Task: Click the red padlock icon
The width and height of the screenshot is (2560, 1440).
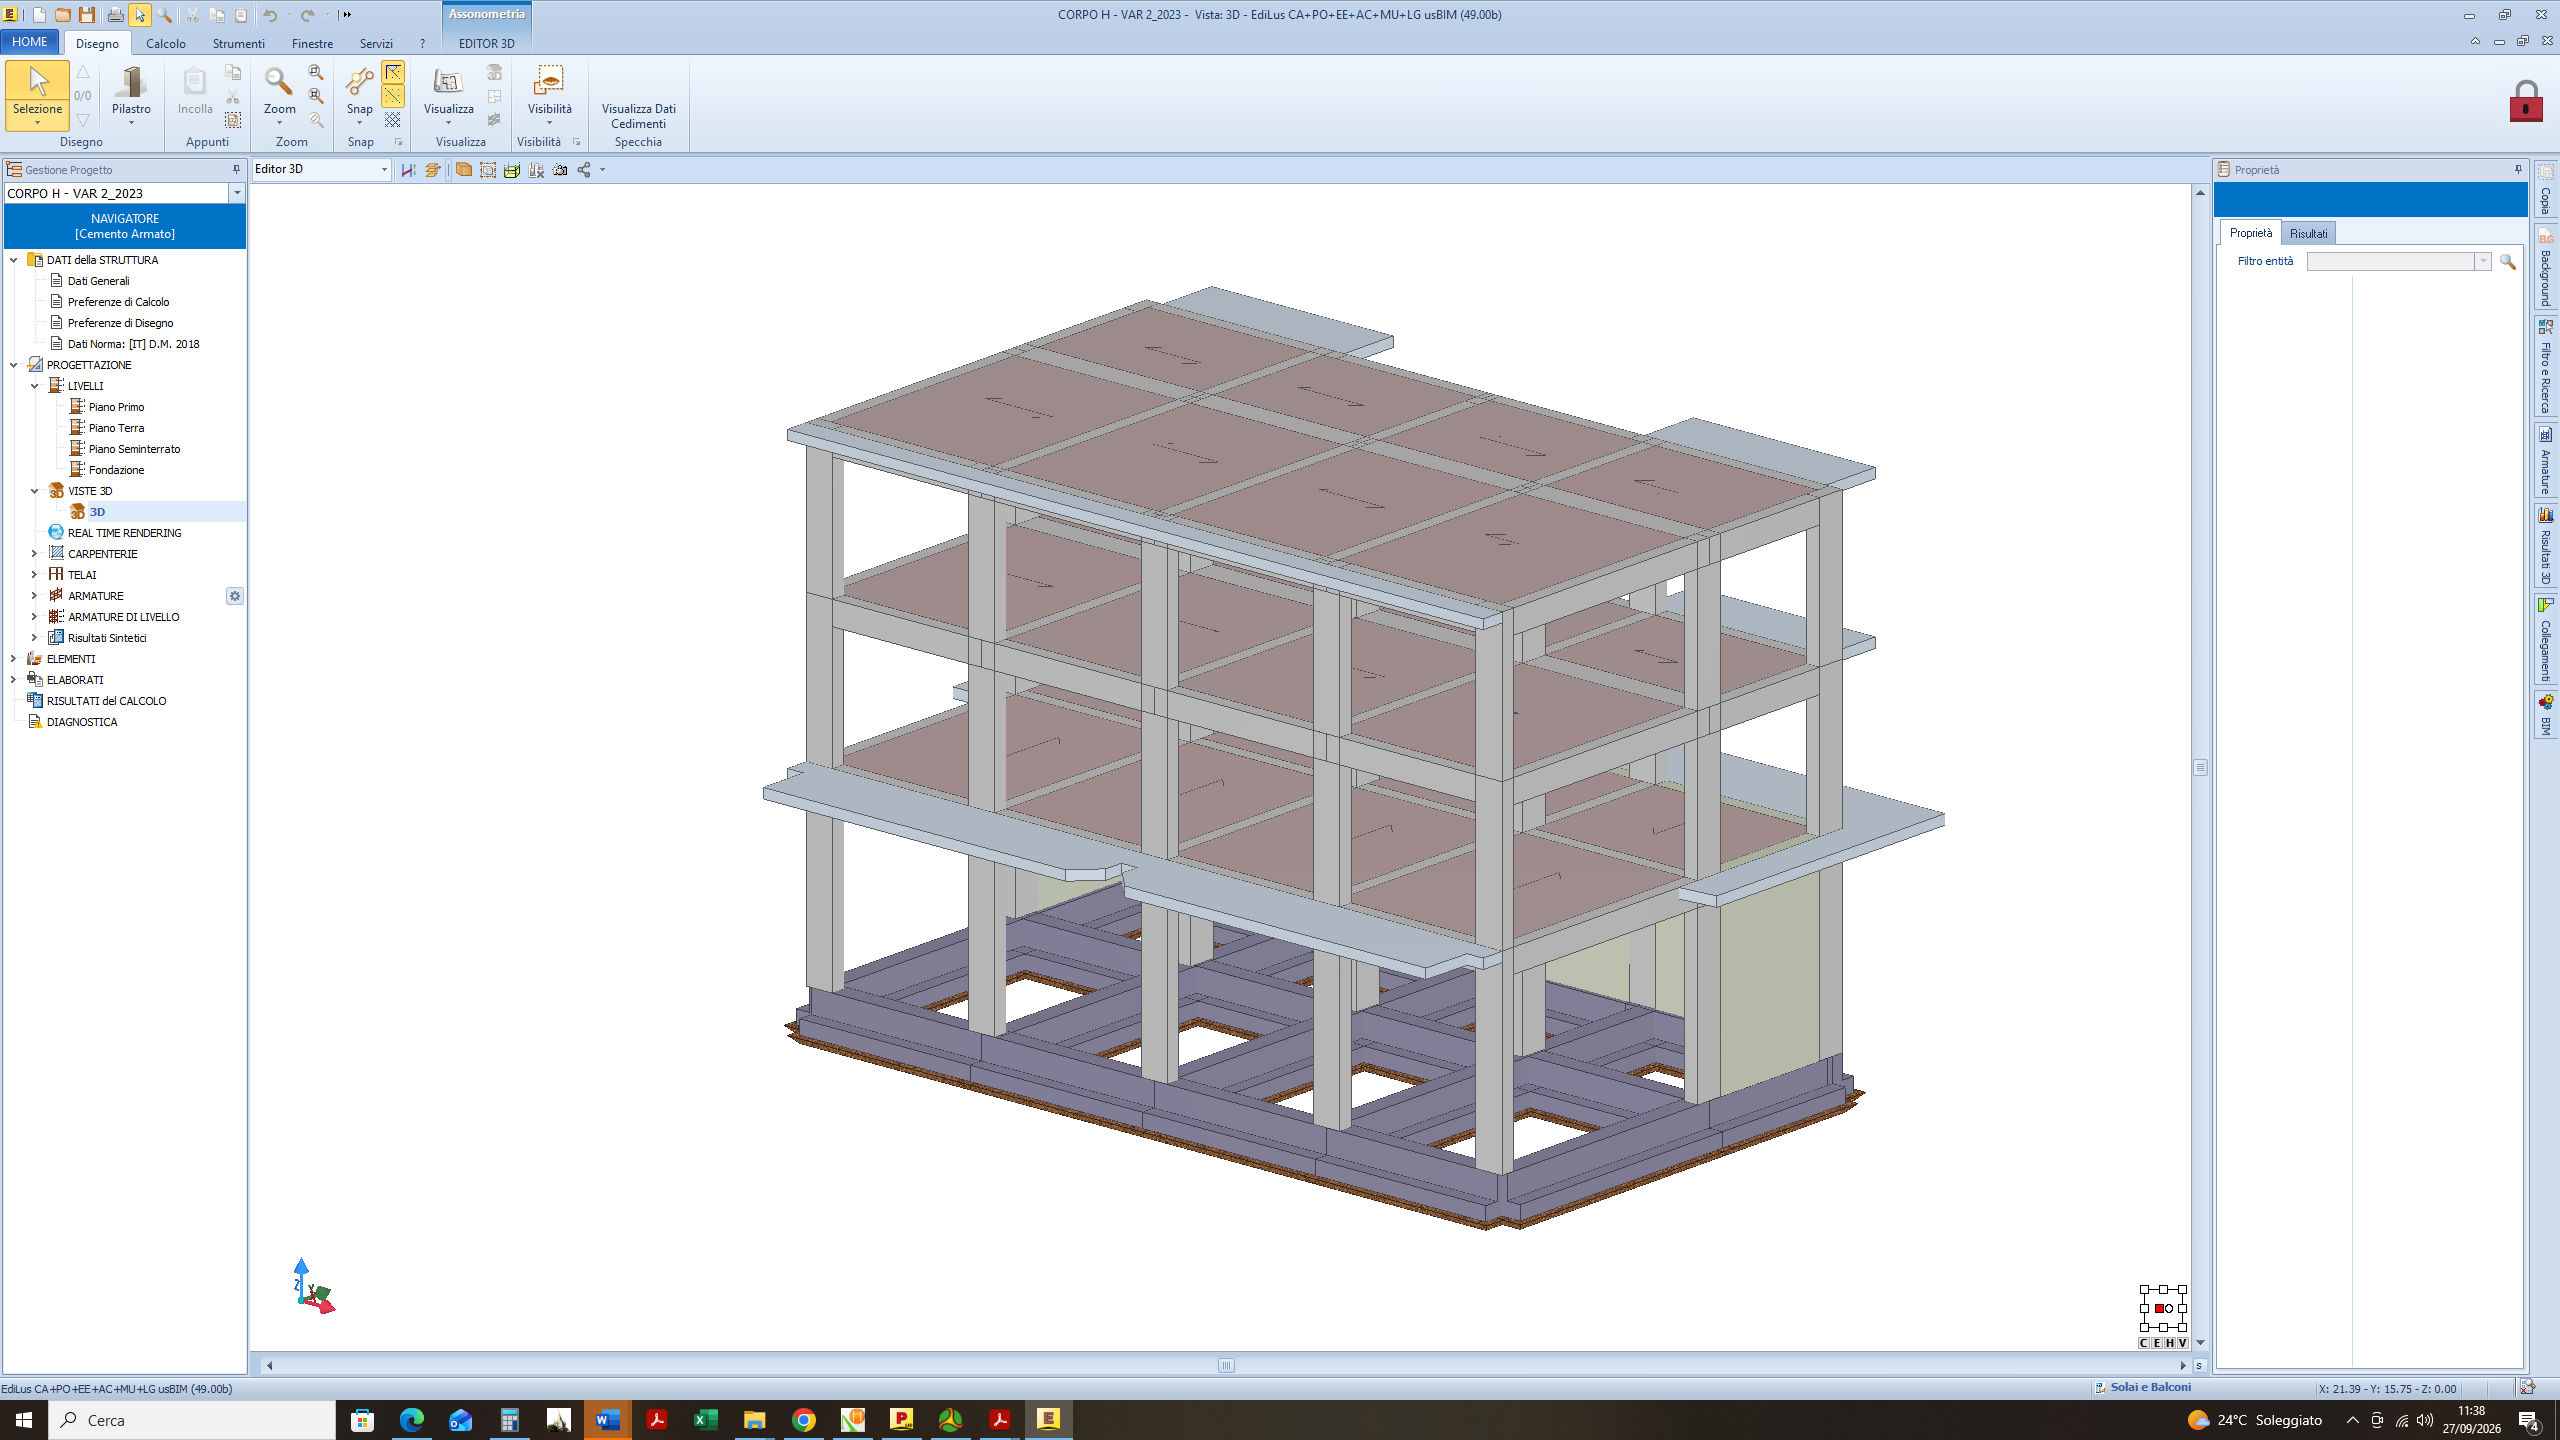Action: (x=2526, y=101)
